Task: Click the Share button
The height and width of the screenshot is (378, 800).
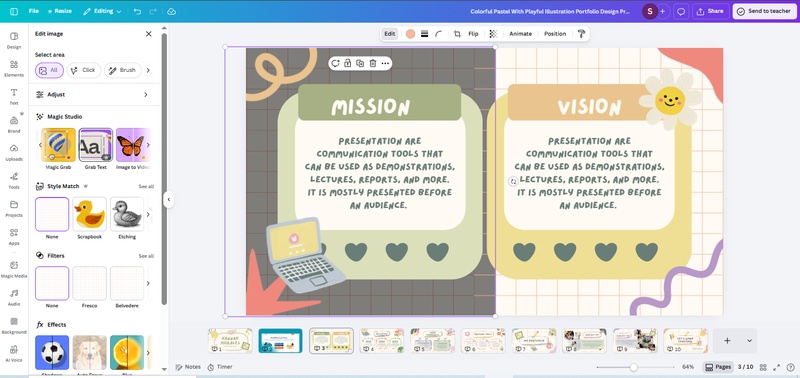Action: pos(710,11)
